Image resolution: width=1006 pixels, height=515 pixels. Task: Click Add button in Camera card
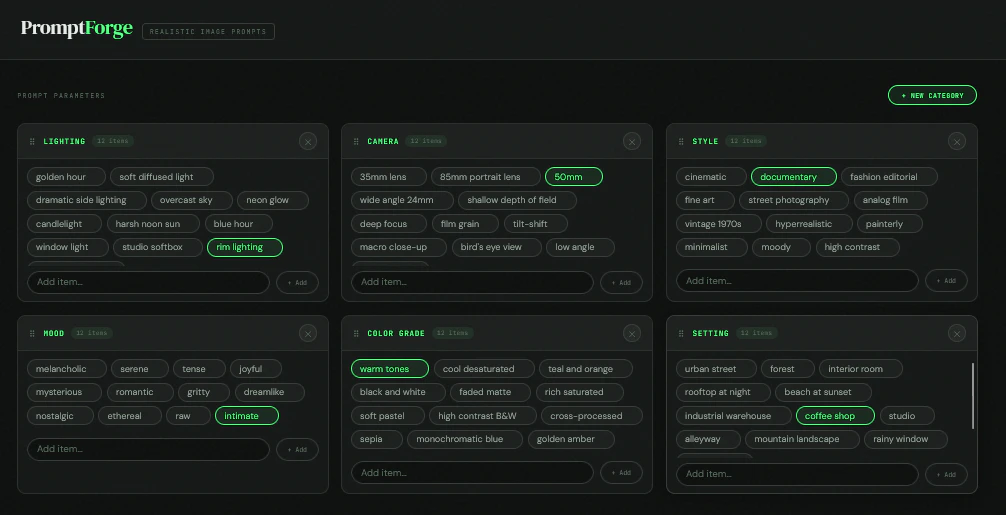(621, 283)
